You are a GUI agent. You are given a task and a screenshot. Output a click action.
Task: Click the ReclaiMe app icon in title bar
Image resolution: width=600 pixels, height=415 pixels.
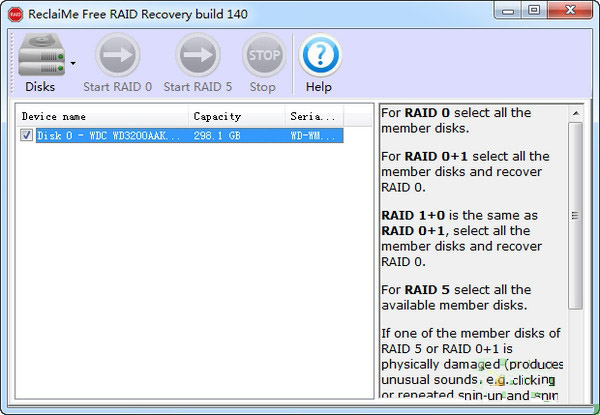[x=16, y=13]
